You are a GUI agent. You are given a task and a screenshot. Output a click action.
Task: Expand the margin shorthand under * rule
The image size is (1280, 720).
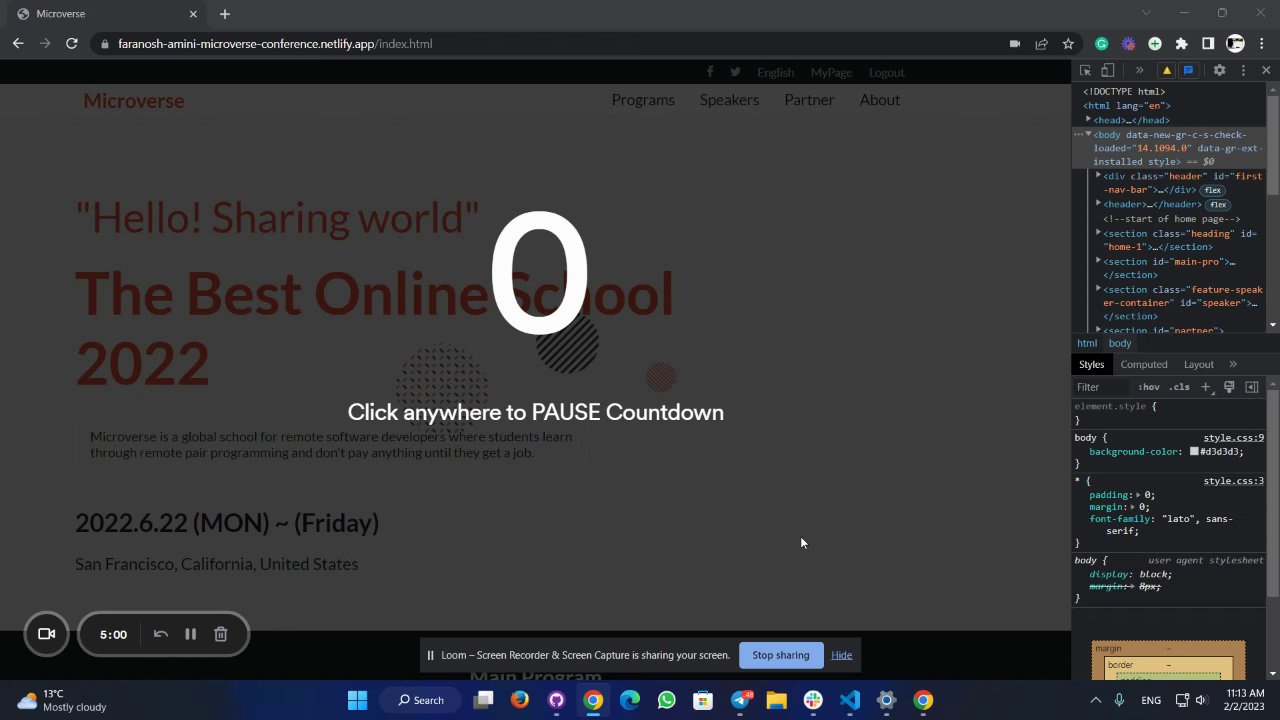[1133, 507]
